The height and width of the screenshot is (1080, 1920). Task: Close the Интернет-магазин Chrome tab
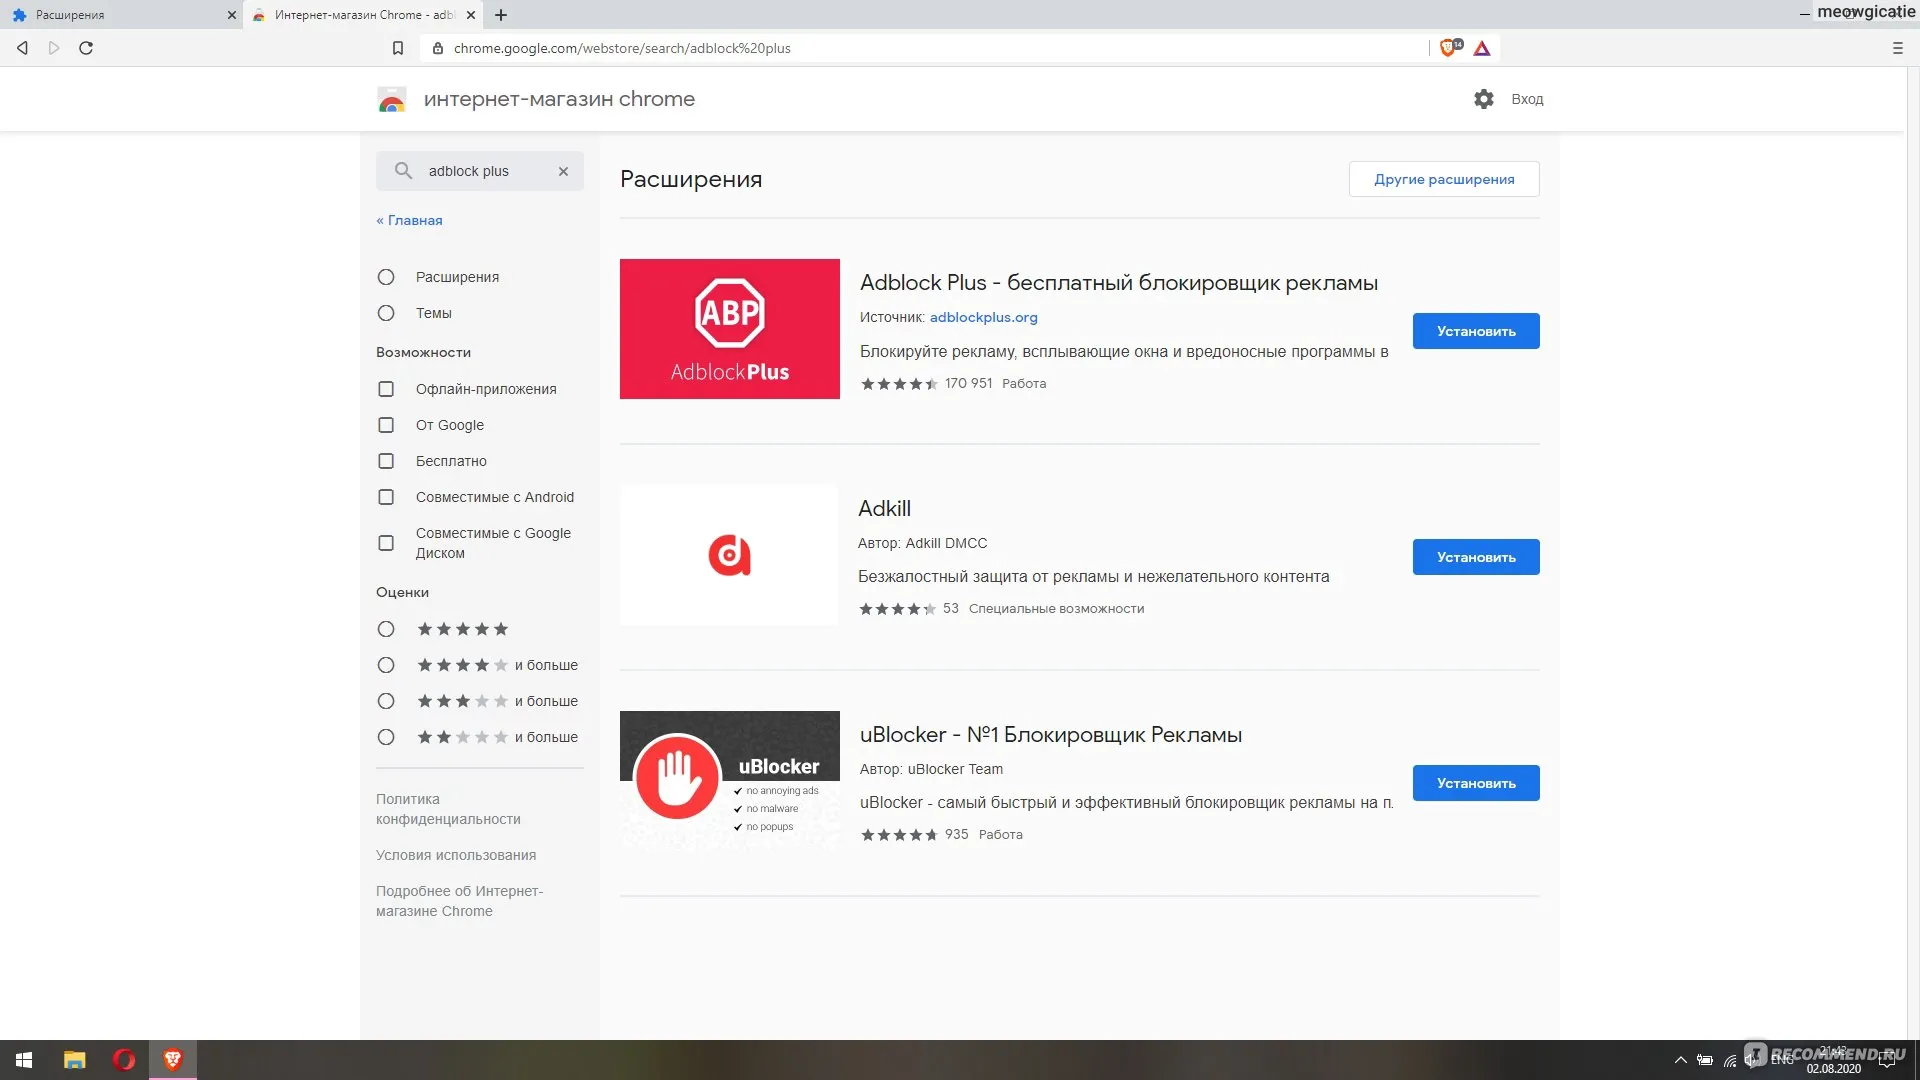[x=471, y=15]
